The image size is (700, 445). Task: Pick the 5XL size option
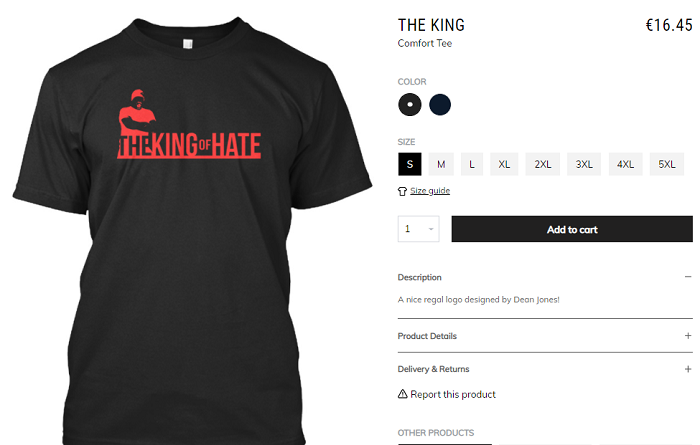point(667,164)
